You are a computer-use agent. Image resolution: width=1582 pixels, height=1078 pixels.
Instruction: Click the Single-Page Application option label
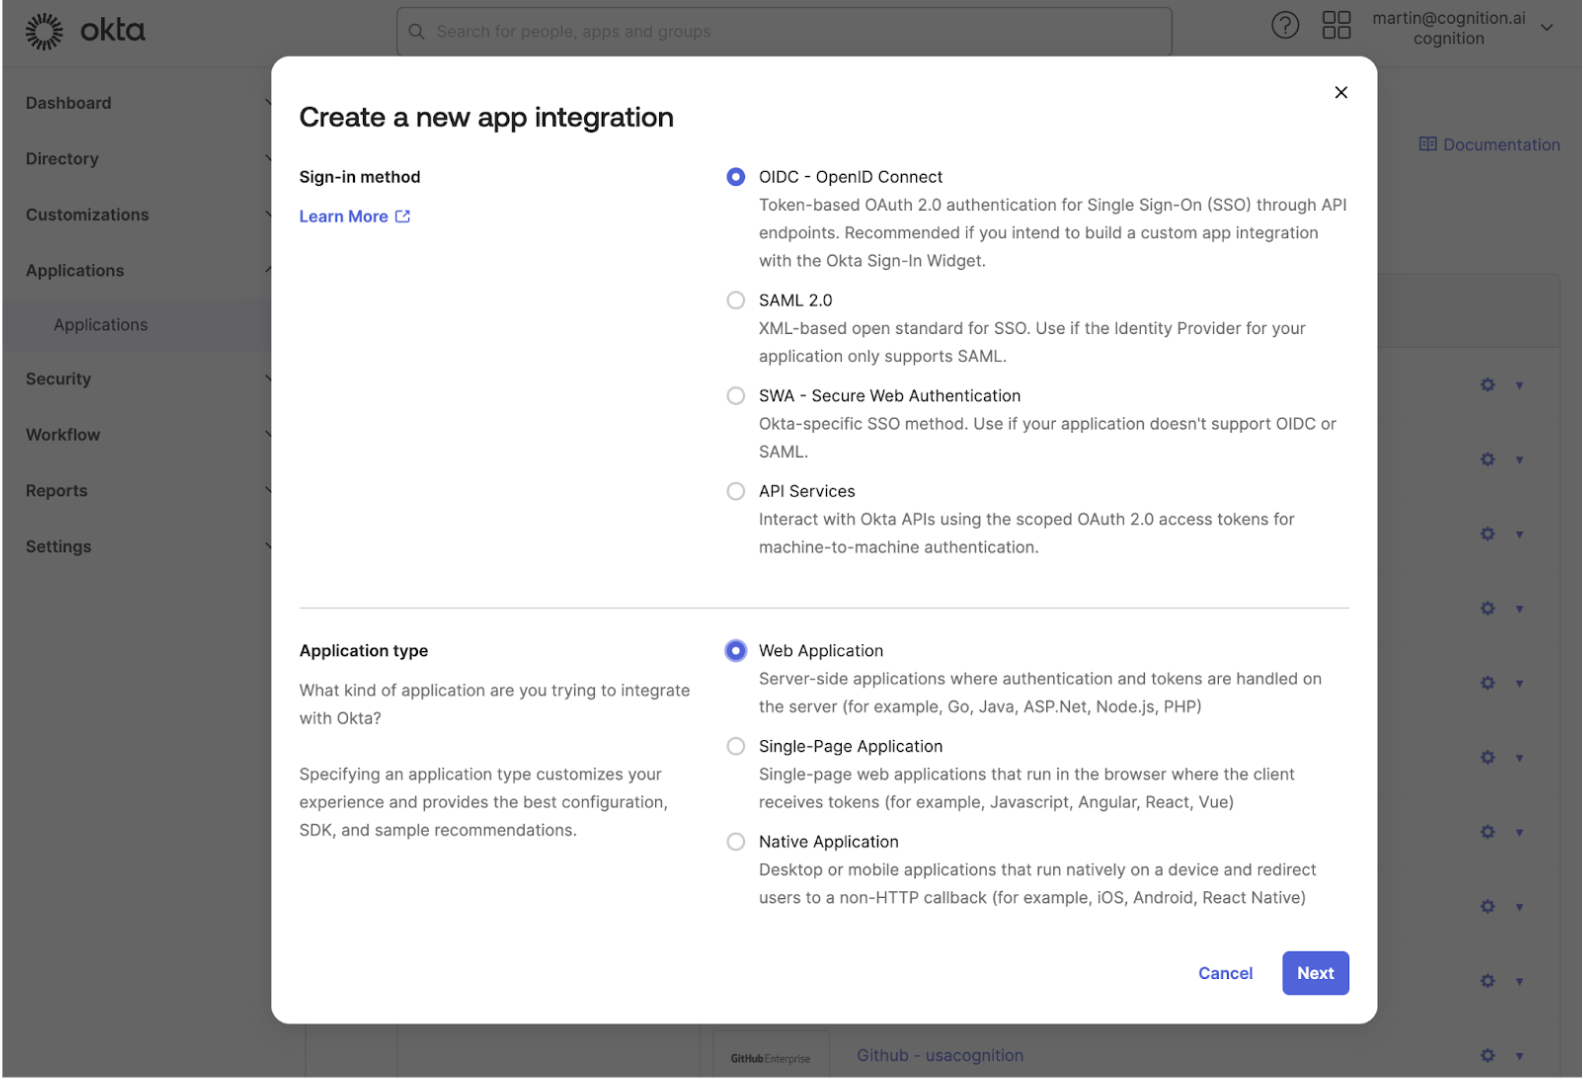pos(850,746)
